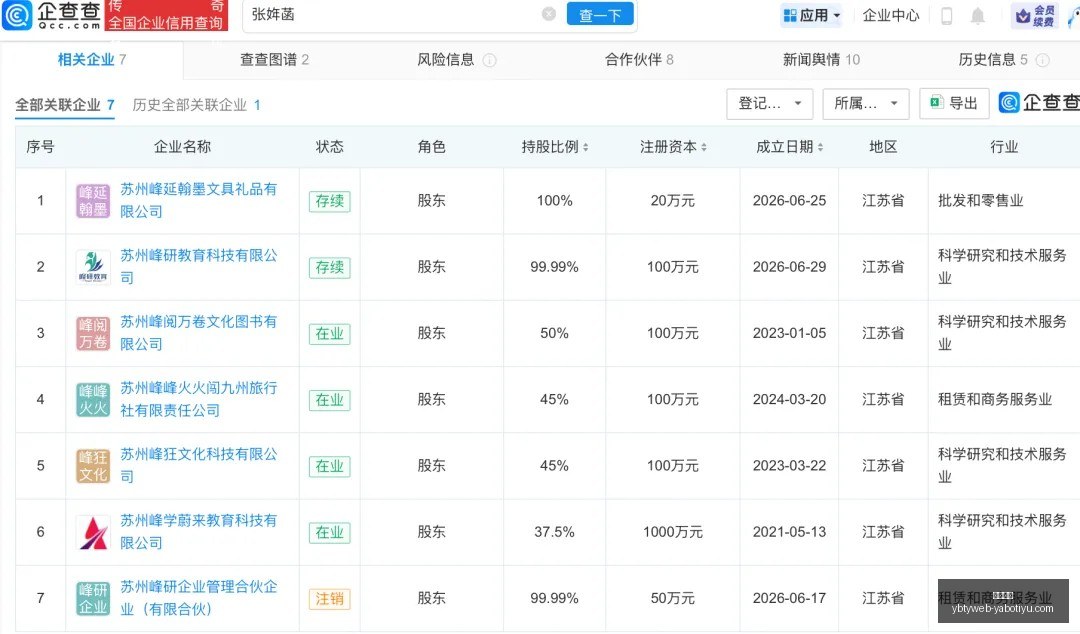The width and height of the screenshot is (1080, 634).
Task: Open logo of 苏州峰峰火火闯九州旅行社
Action: [93, 399]
